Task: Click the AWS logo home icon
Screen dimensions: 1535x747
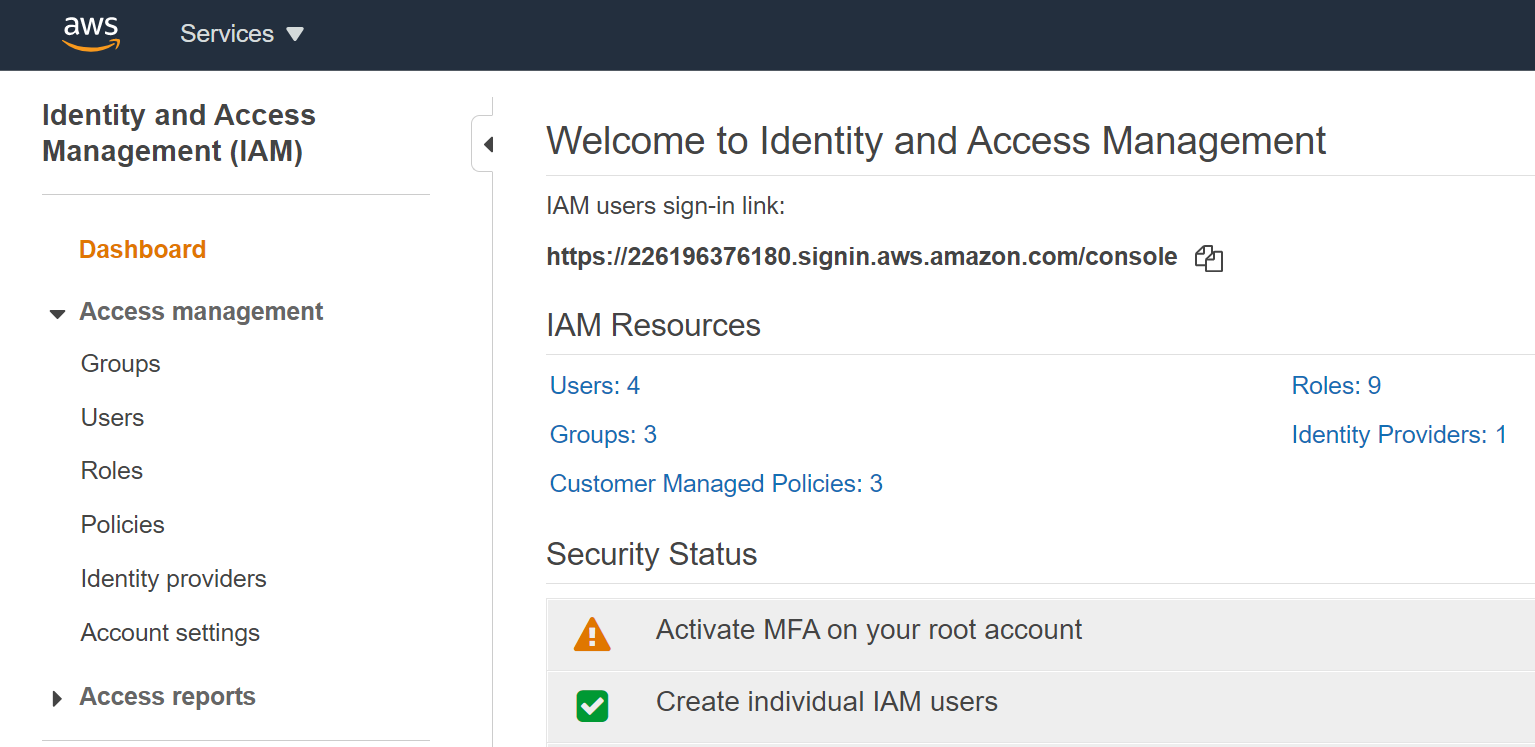Action: point(91,34)
